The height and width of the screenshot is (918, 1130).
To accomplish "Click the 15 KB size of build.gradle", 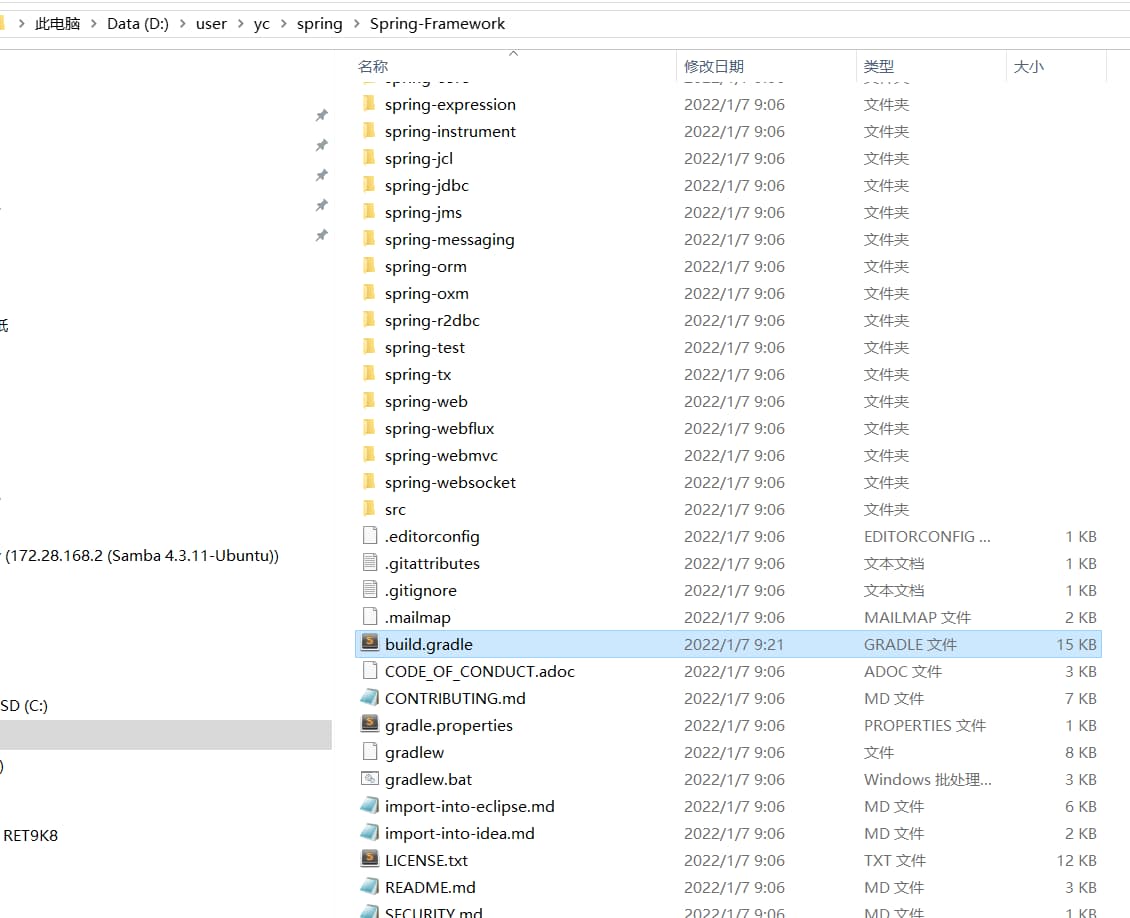I will tap(1076, 644).
